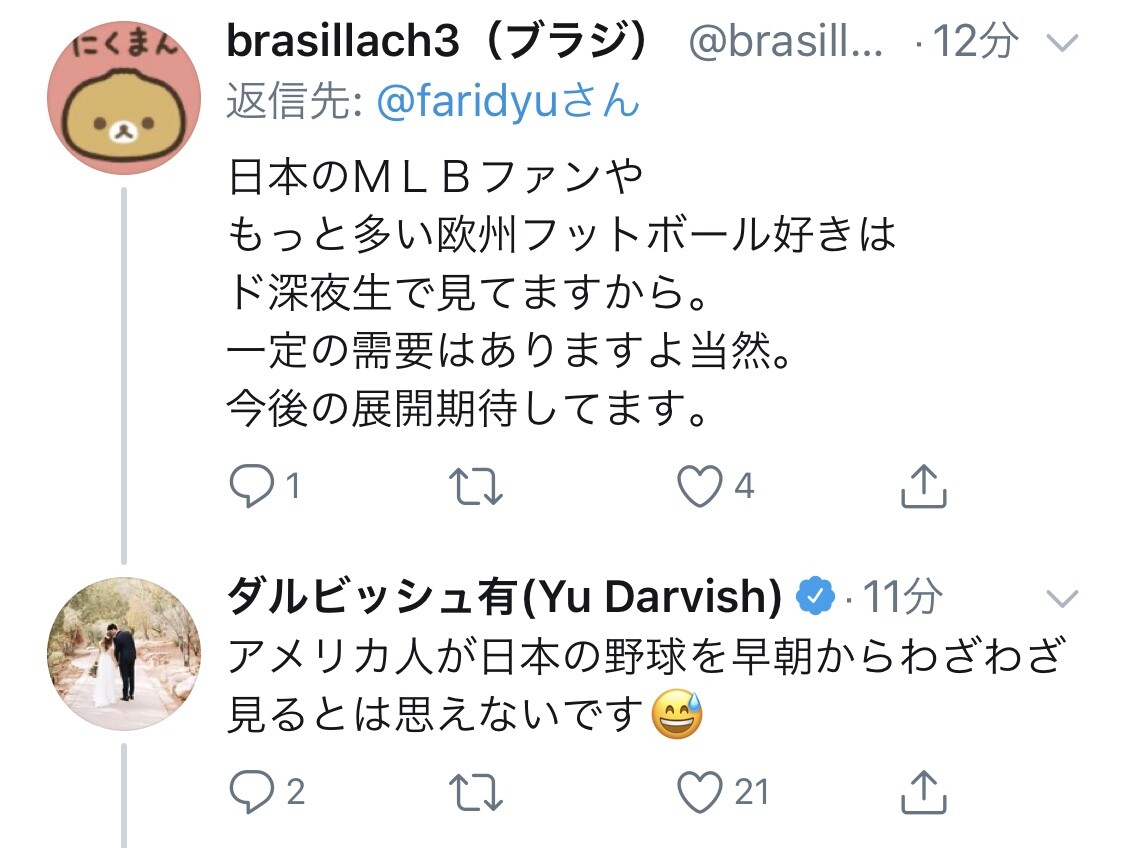1124x848 pixels.
Task: Like Yu Darvish's tweet with 21 likes
Action: (x=700, y=791)
